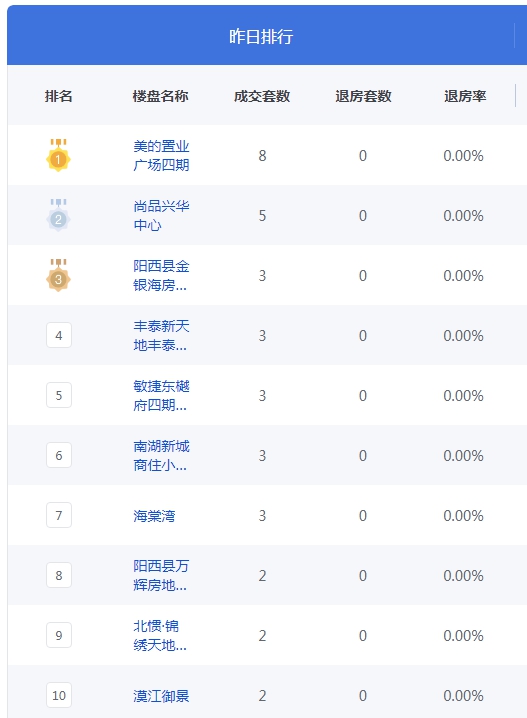Select the rank 5 badge
Screen dimensions: 527x718
tap(59, 395)
